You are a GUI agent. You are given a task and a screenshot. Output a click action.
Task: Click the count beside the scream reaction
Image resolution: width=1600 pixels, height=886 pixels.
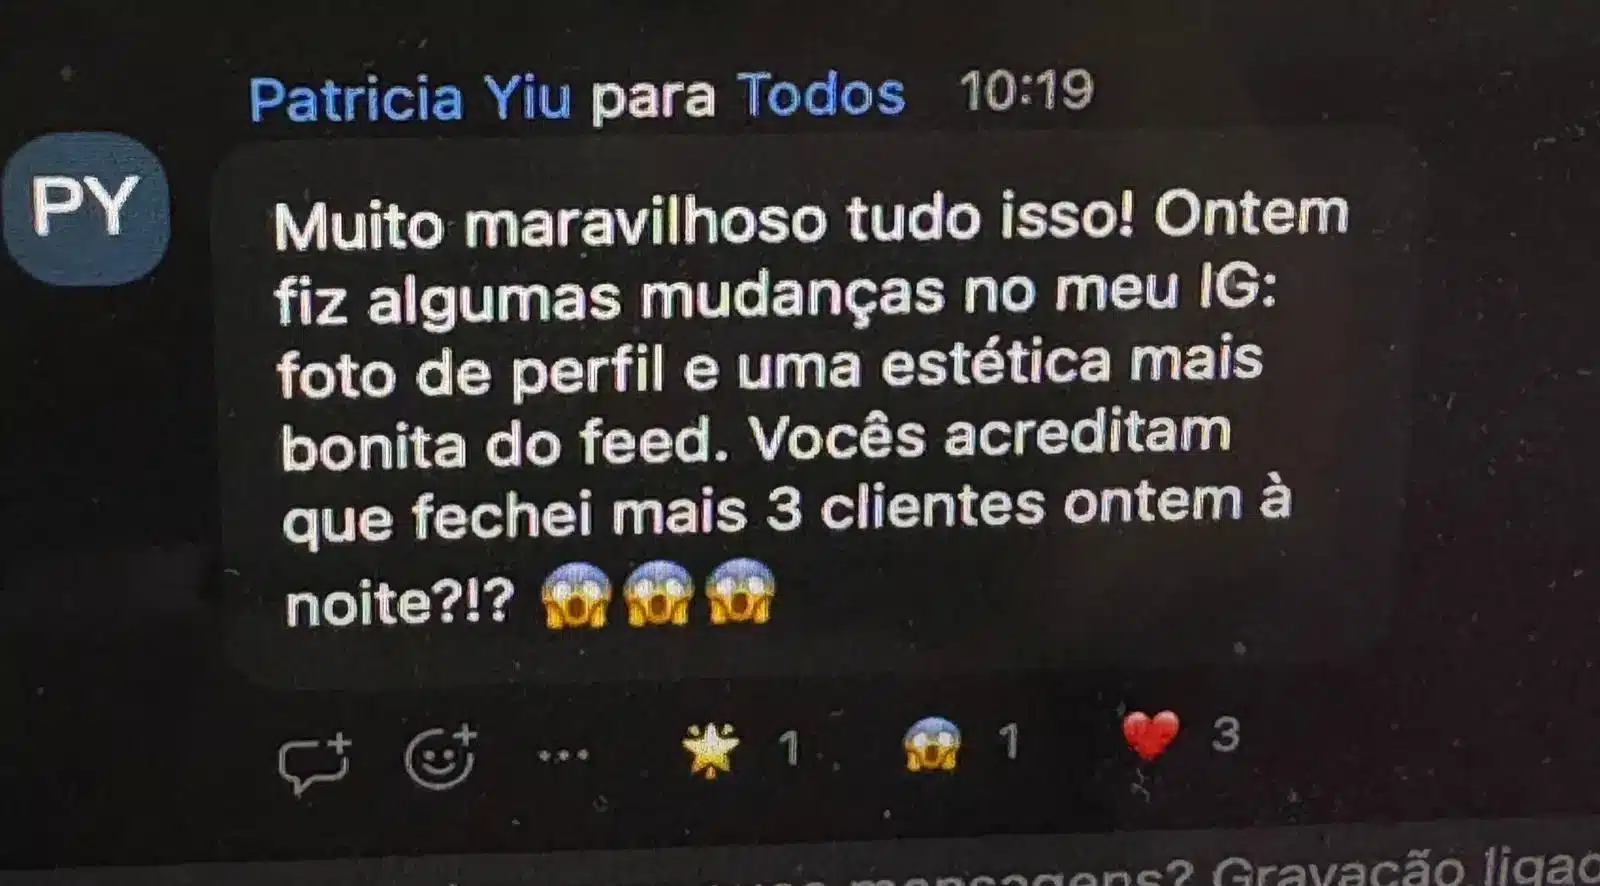tap(1009, 742)
